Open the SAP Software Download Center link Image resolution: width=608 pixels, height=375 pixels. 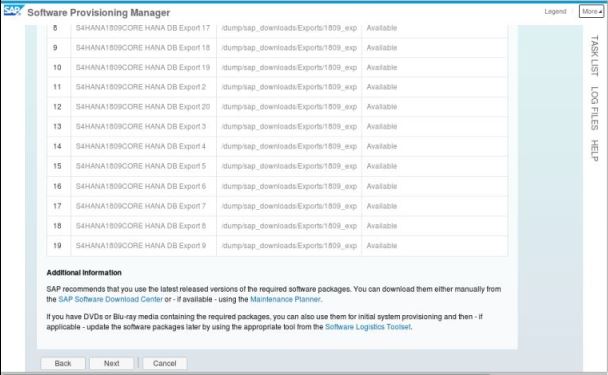pyautogui.click(x=111, y=299)
